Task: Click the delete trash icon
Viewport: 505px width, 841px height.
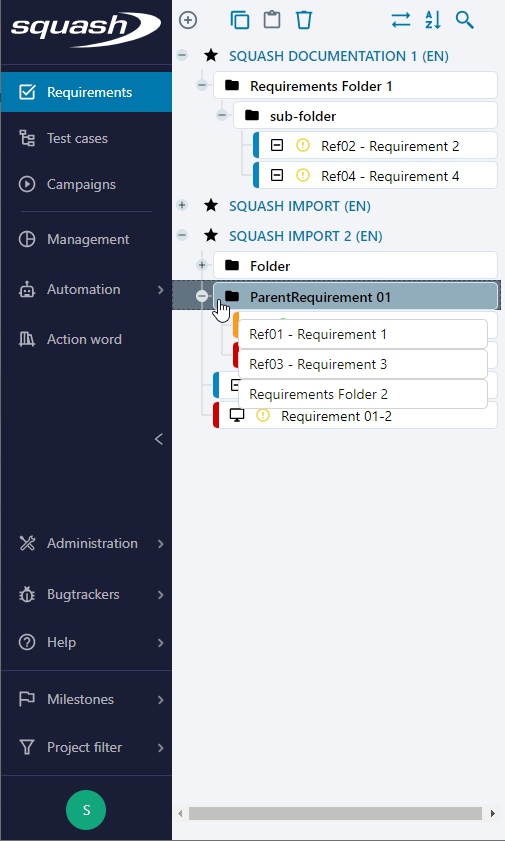Action: click(304, 20)
